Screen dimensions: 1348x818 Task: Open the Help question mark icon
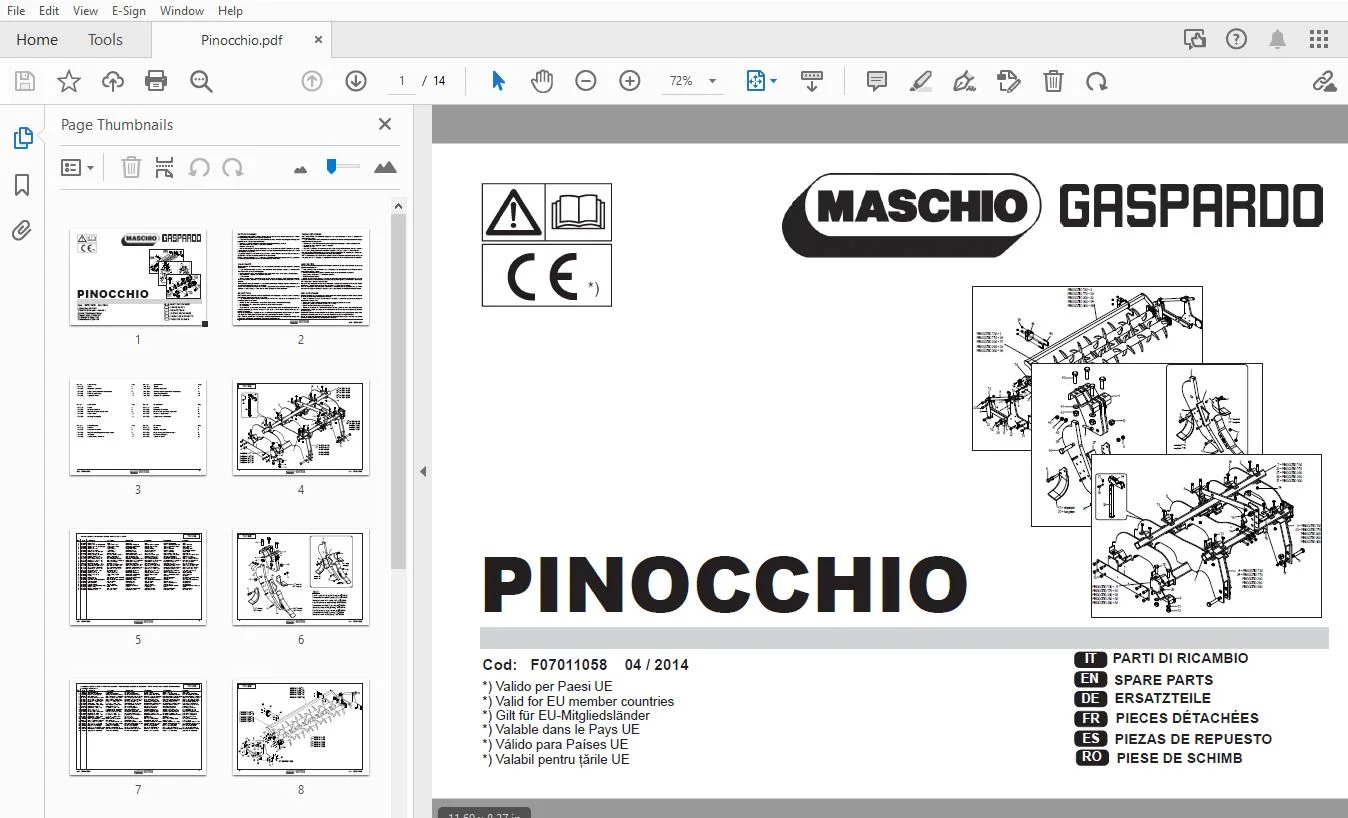pyautogui.click(x=1237, y=40)
